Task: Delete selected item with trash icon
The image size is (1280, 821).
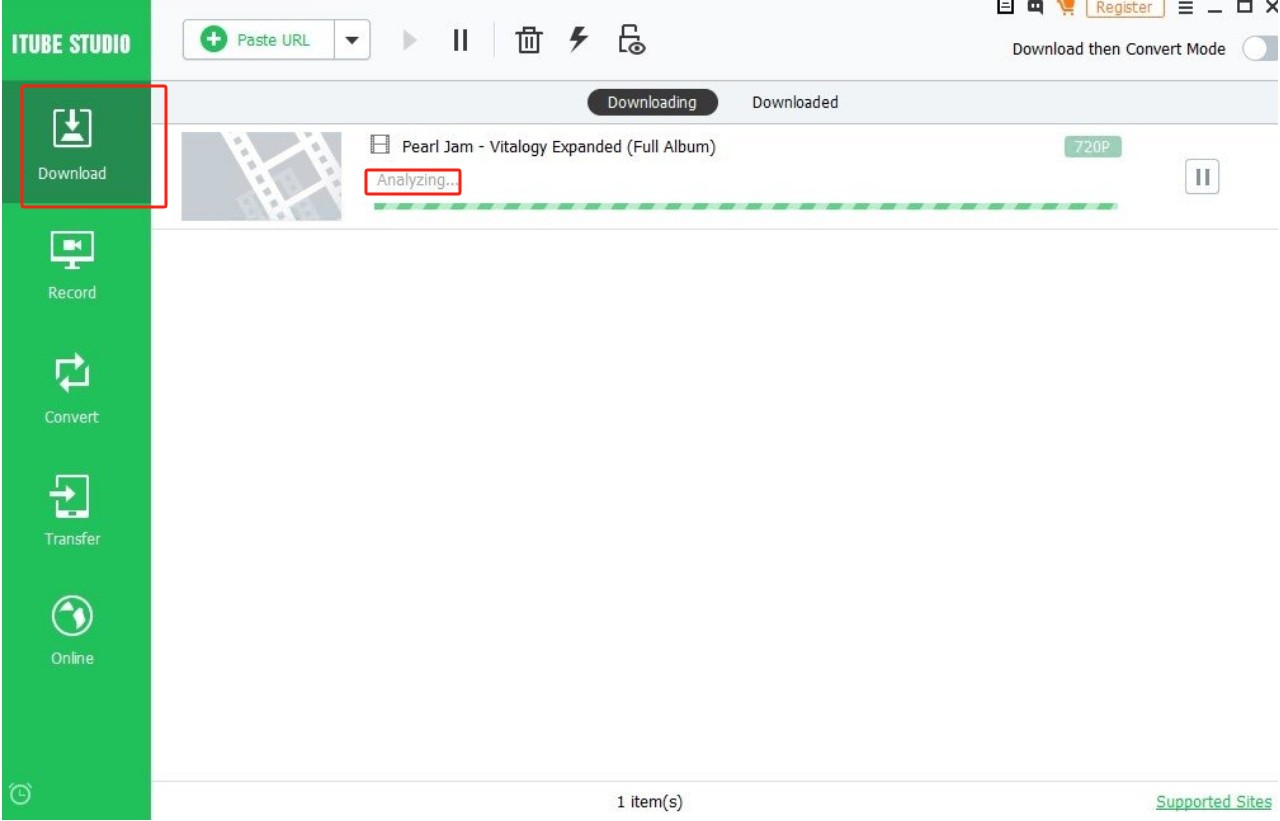Action: (529, 41)
